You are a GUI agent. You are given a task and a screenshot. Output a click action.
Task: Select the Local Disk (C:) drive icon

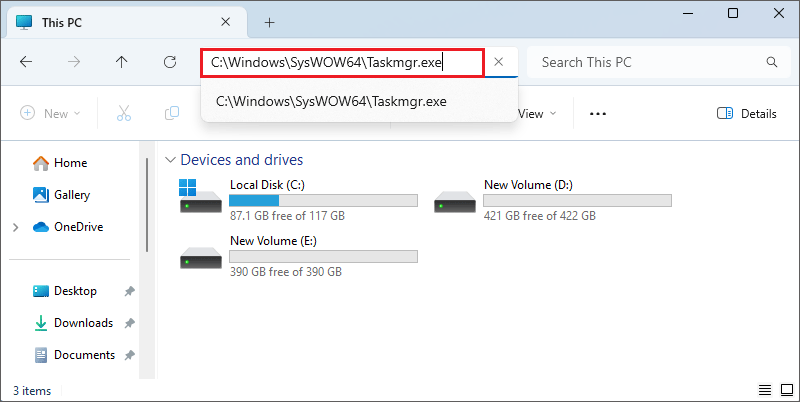pyautogui.click(x=201, y=196)
